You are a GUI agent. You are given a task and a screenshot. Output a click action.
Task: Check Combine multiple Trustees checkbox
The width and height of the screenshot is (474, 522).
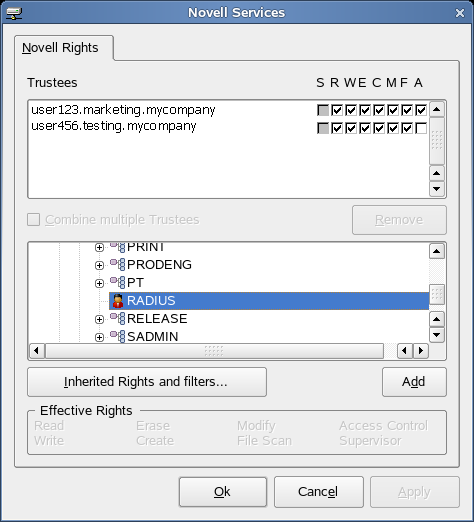33,220
